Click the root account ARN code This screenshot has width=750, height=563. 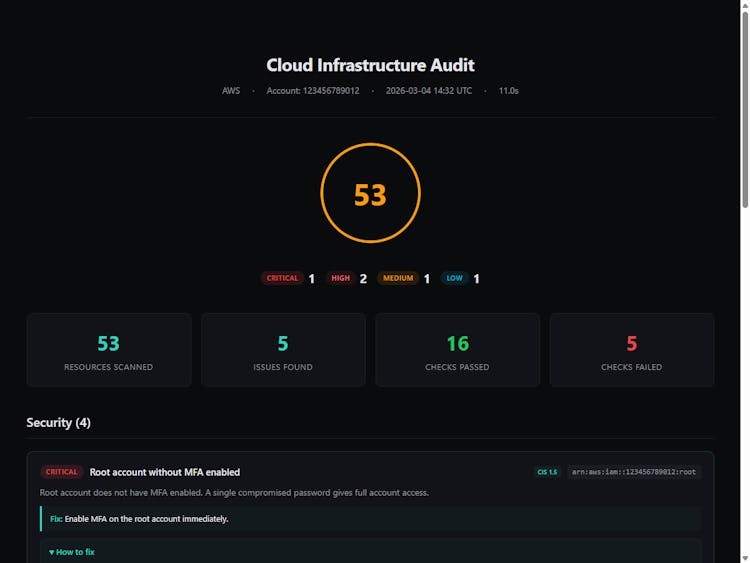(x=634, y=472)
